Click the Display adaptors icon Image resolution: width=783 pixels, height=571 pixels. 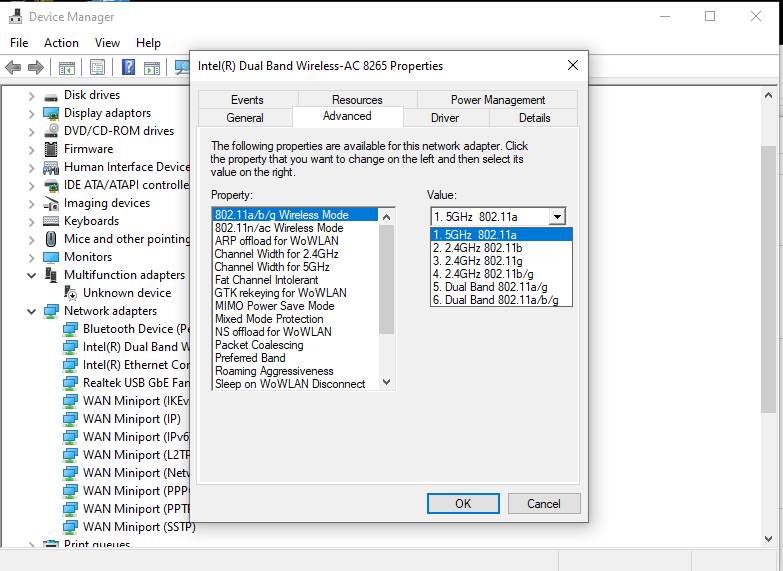pos(50,113)
